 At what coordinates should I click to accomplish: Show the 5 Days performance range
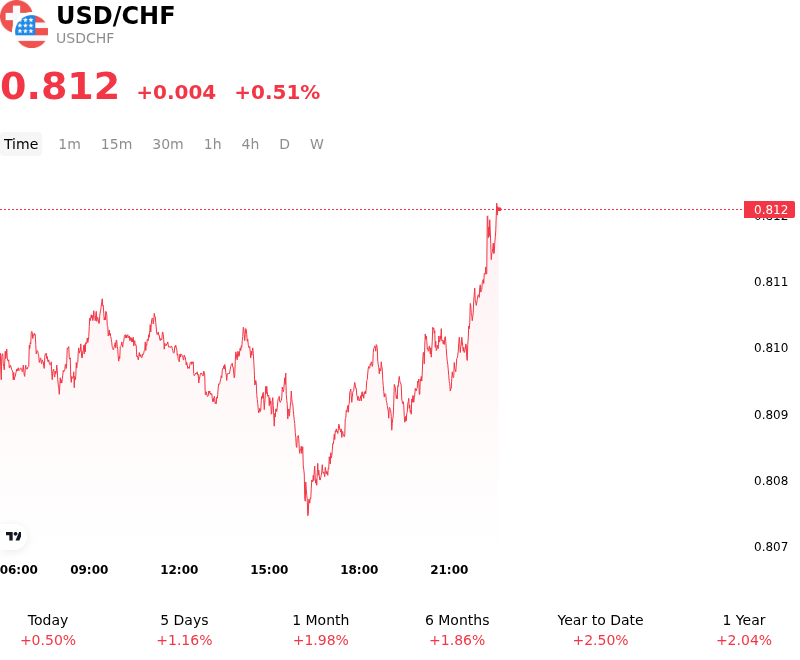click(x=184, y=630)
